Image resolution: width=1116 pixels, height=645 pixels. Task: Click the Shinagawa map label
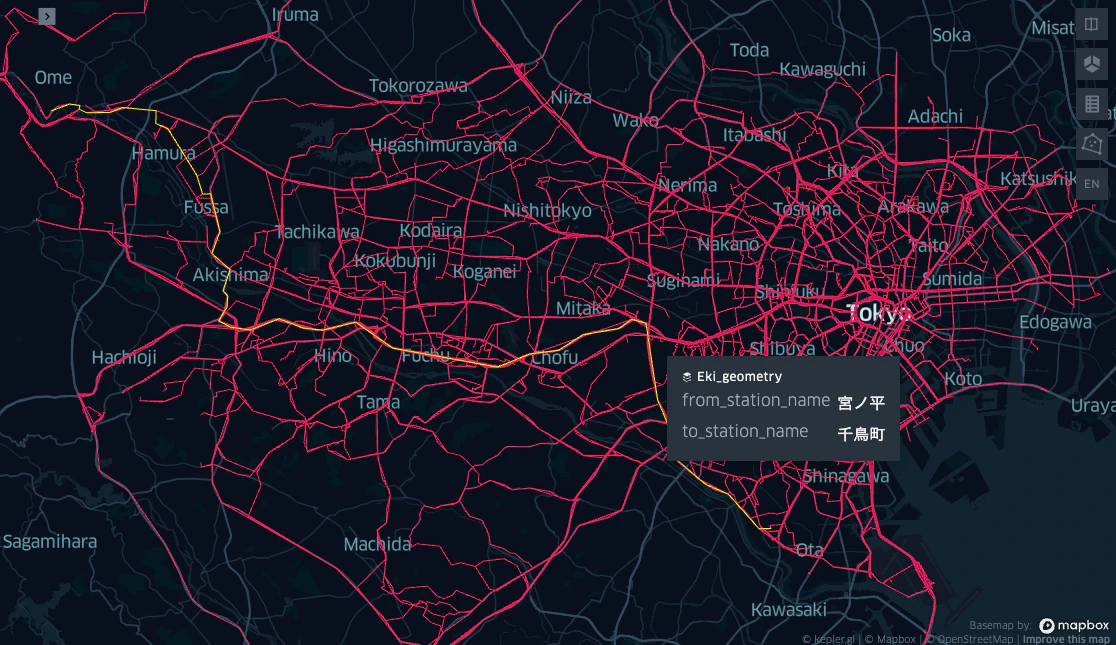(x=846, y=476)
